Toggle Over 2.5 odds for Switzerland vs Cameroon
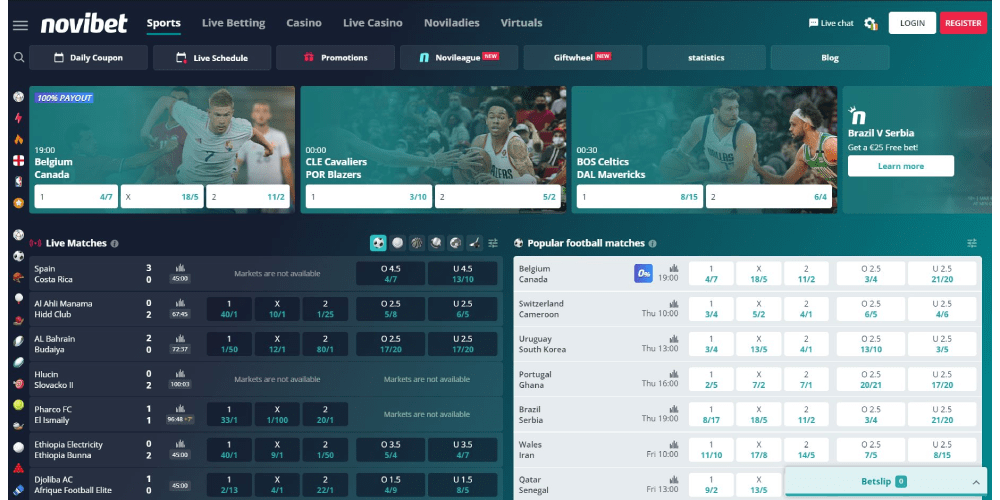 click(868, 308)
